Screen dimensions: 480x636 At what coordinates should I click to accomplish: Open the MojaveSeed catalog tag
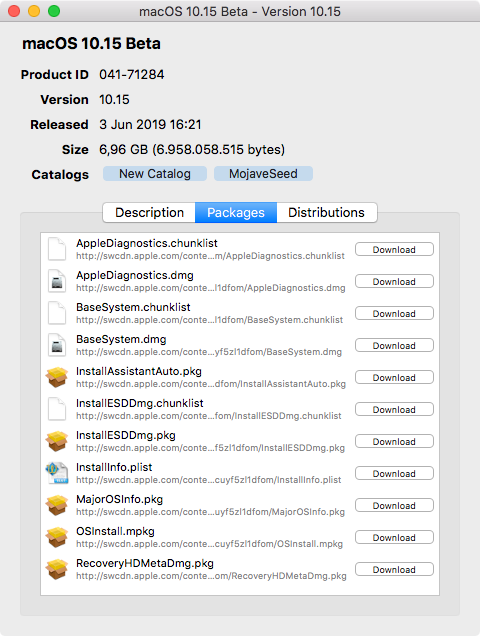point(263,174)
